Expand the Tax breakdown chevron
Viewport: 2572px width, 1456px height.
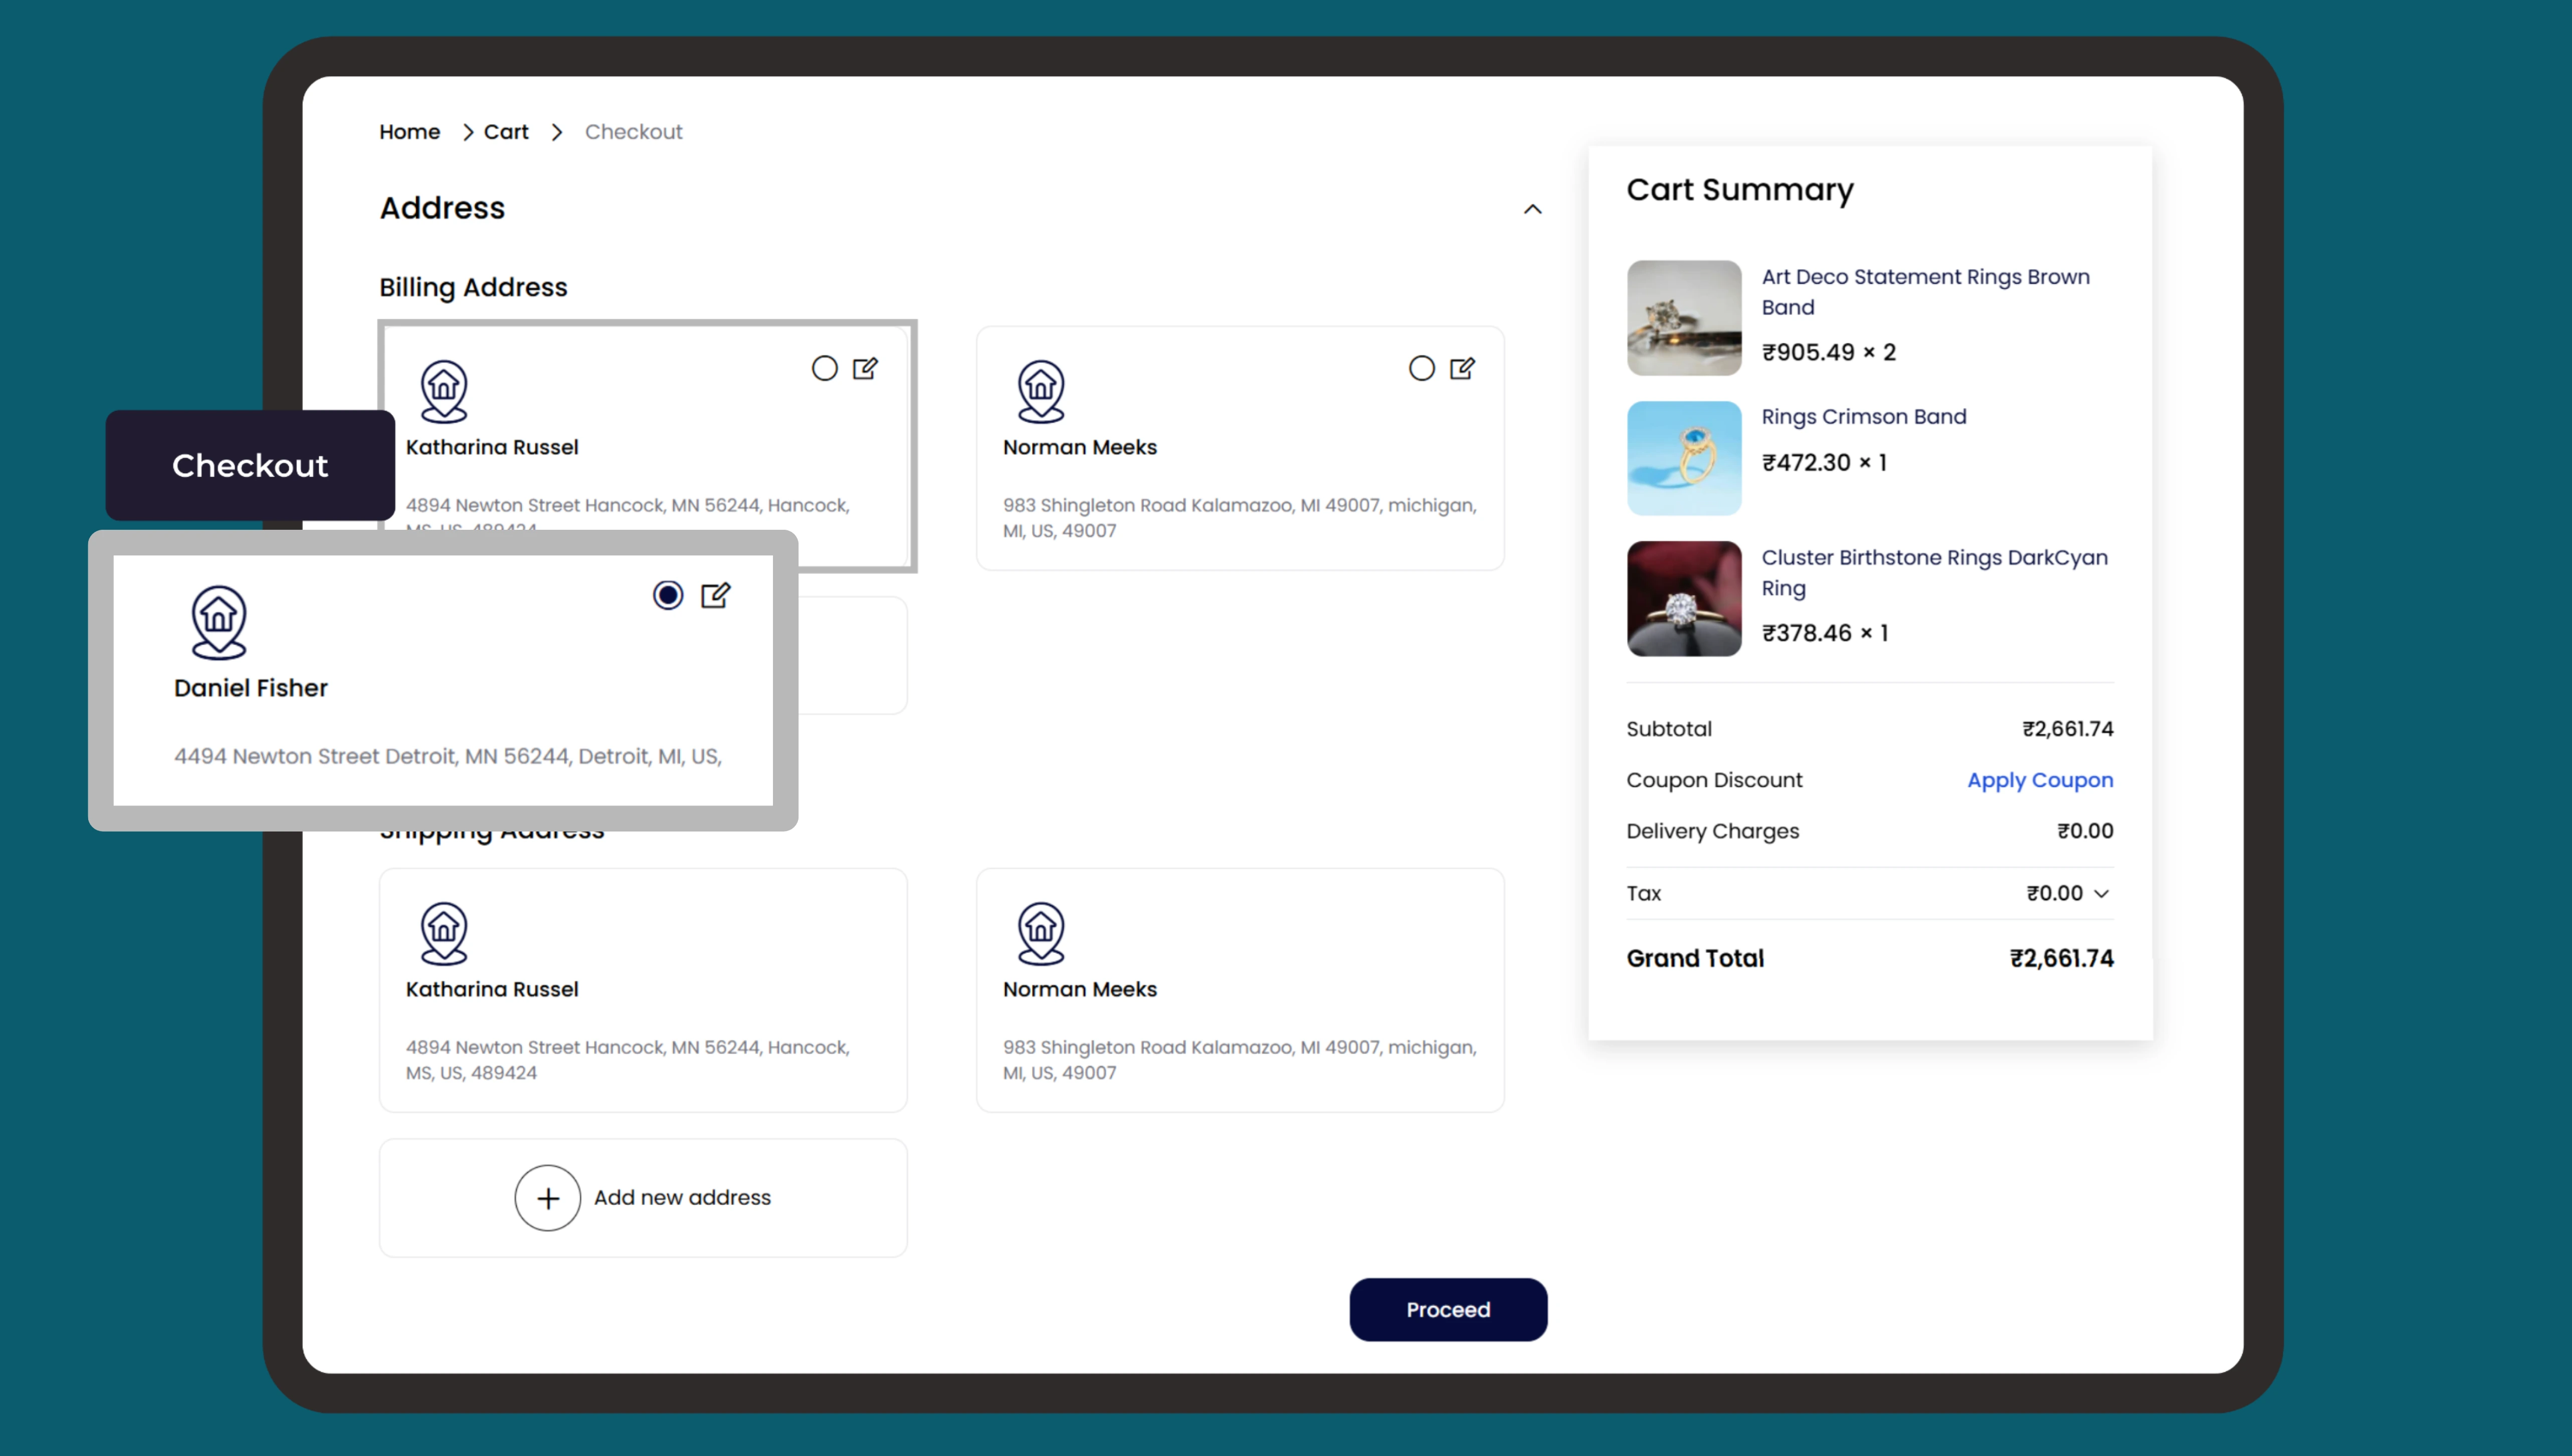(x=2101, y=893)
